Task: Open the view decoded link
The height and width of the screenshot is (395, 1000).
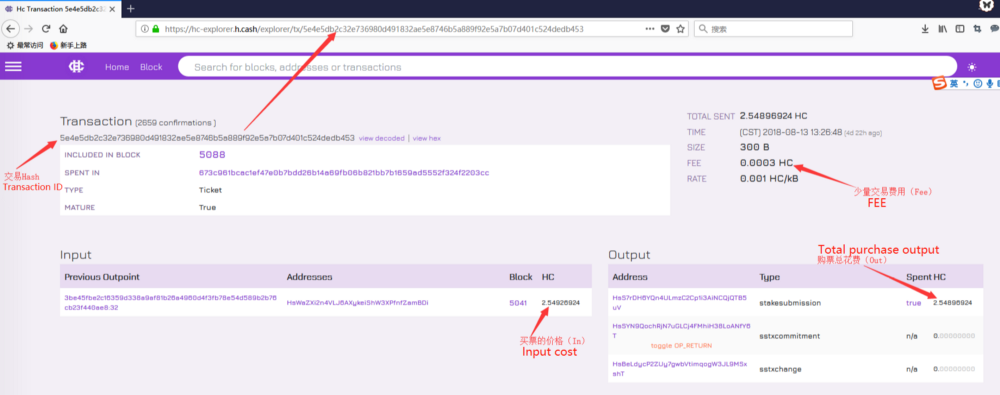Action: click(381, 138)
